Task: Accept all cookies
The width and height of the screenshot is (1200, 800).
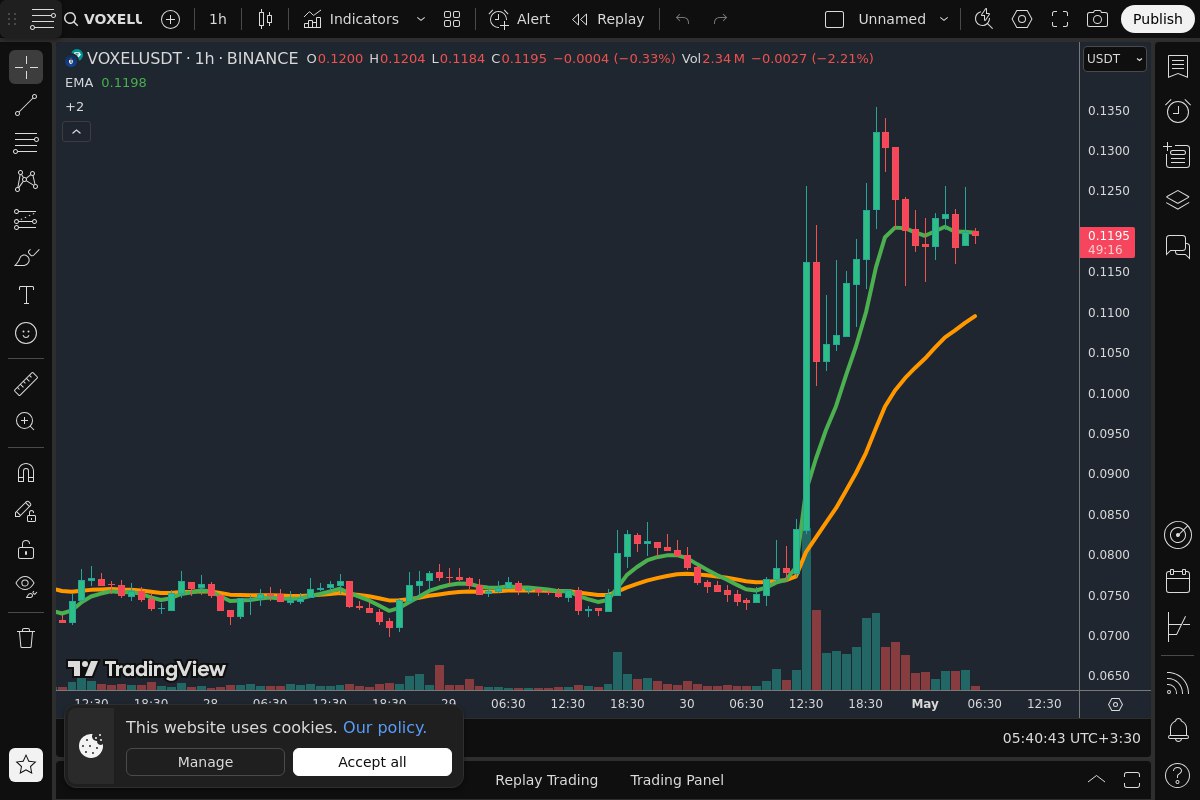Action: click(x=372, y=762)
